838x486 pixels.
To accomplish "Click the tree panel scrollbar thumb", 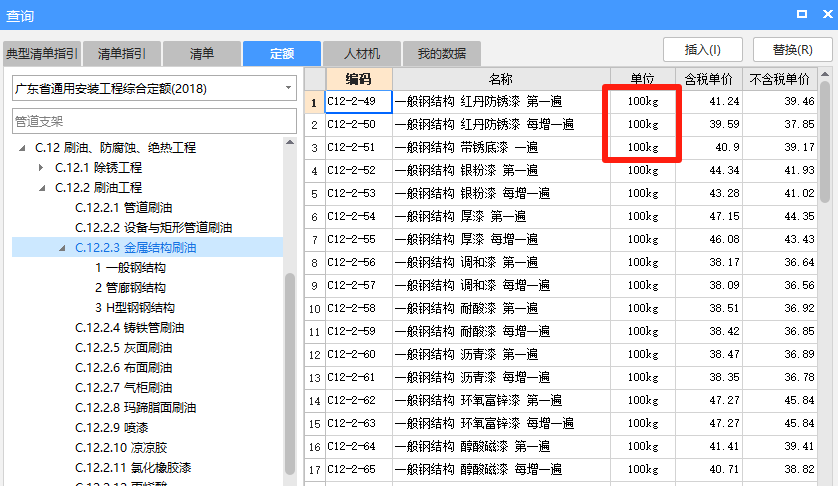I will (290, 374).
